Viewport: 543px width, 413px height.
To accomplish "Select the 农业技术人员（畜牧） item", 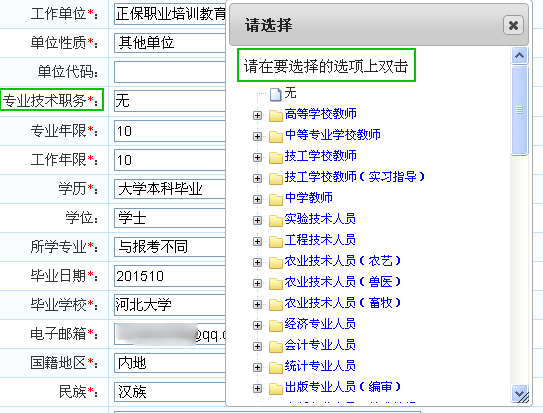I will click(x=342, y=303).
